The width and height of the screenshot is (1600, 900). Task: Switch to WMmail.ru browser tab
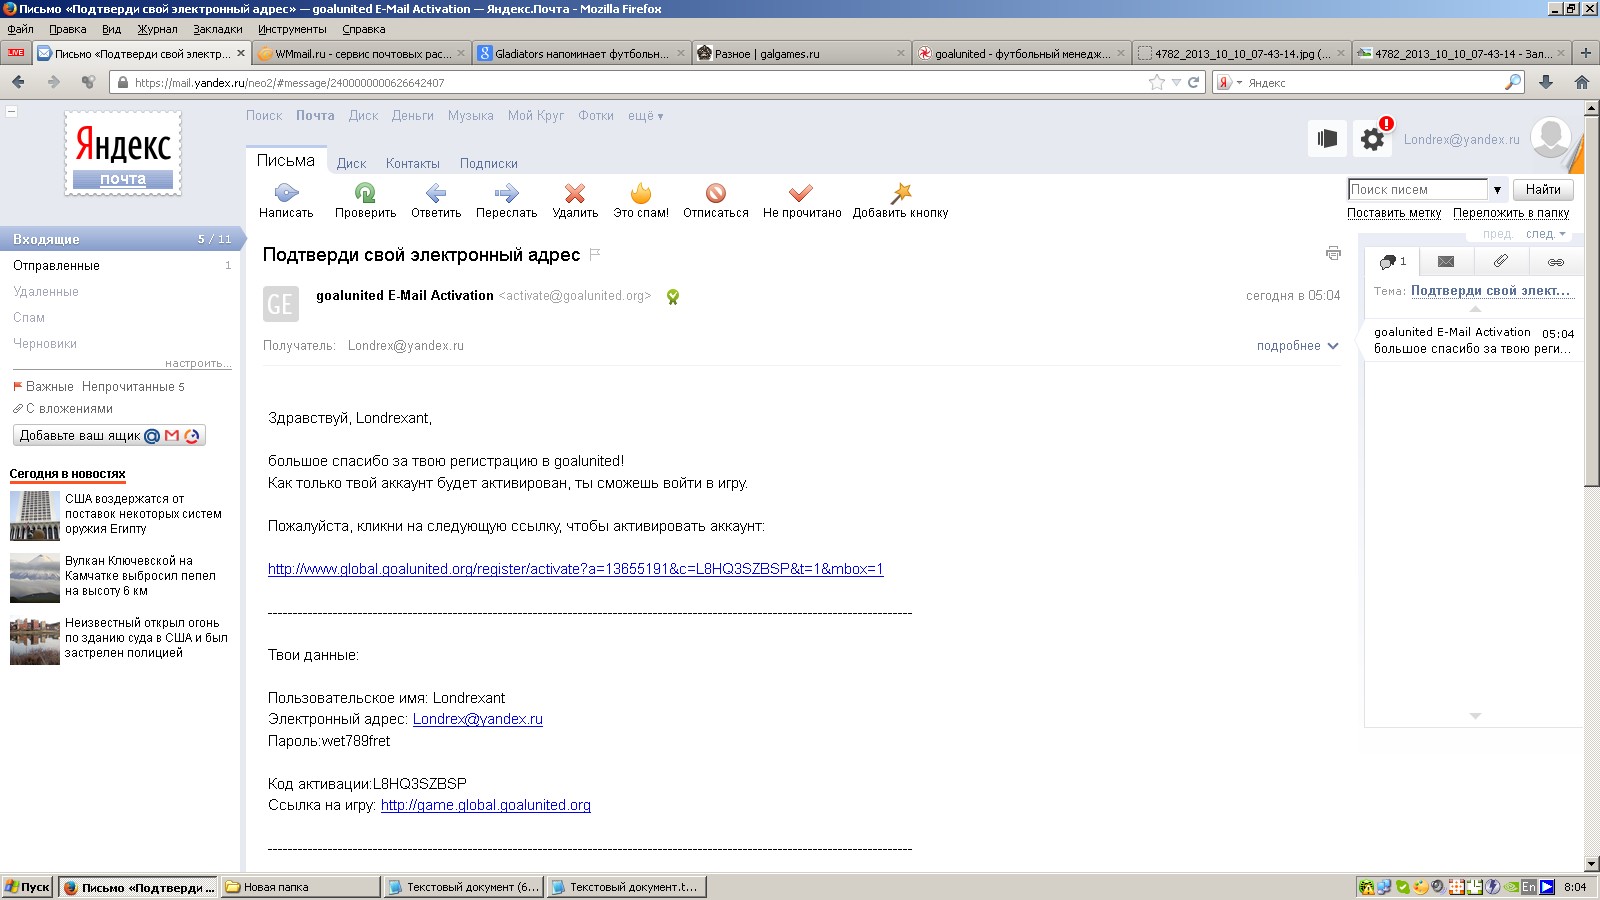pos(362,54)
